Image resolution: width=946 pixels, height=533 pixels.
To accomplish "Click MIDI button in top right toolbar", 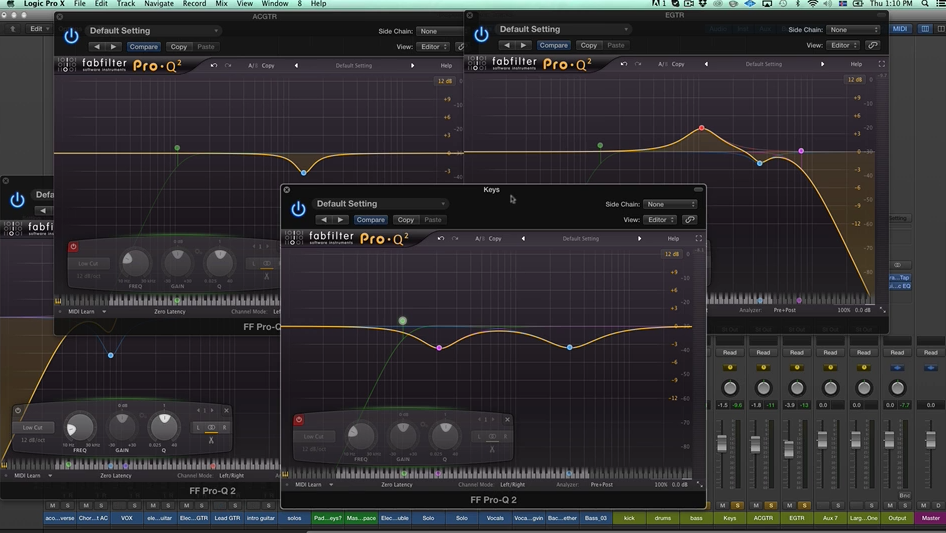I will pos(900,28).
